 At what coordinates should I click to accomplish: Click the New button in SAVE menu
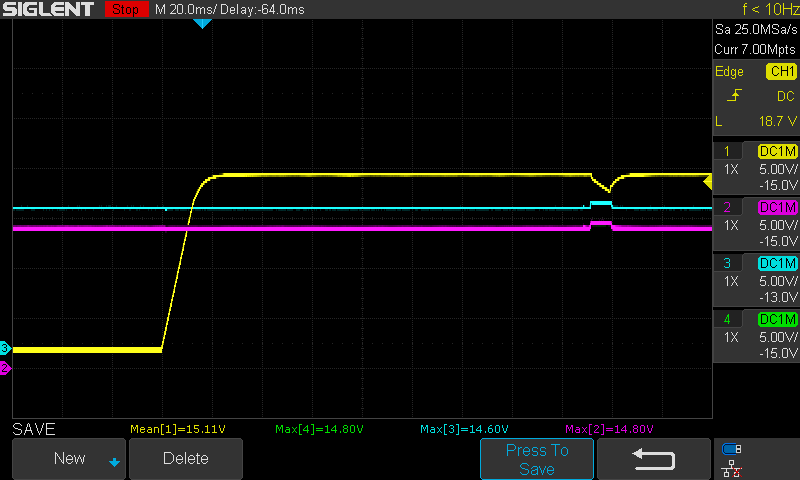tap(69, 458)
